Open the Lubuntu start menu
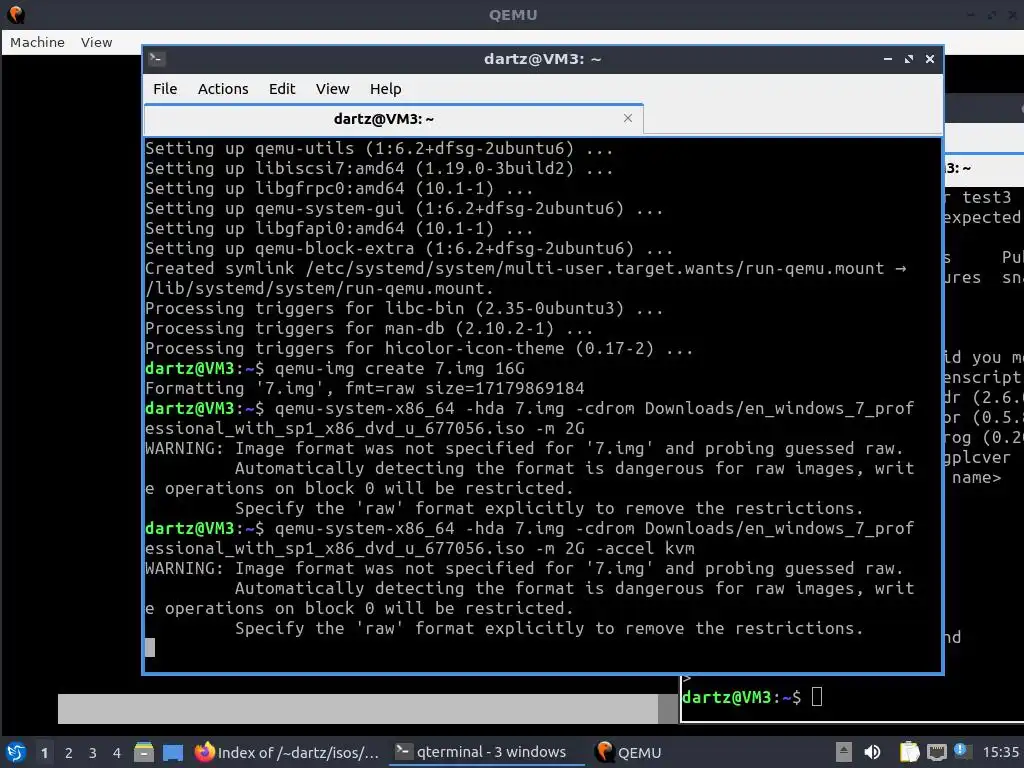The height and width of the screenshot is (768, 1024). coord(16,752)
